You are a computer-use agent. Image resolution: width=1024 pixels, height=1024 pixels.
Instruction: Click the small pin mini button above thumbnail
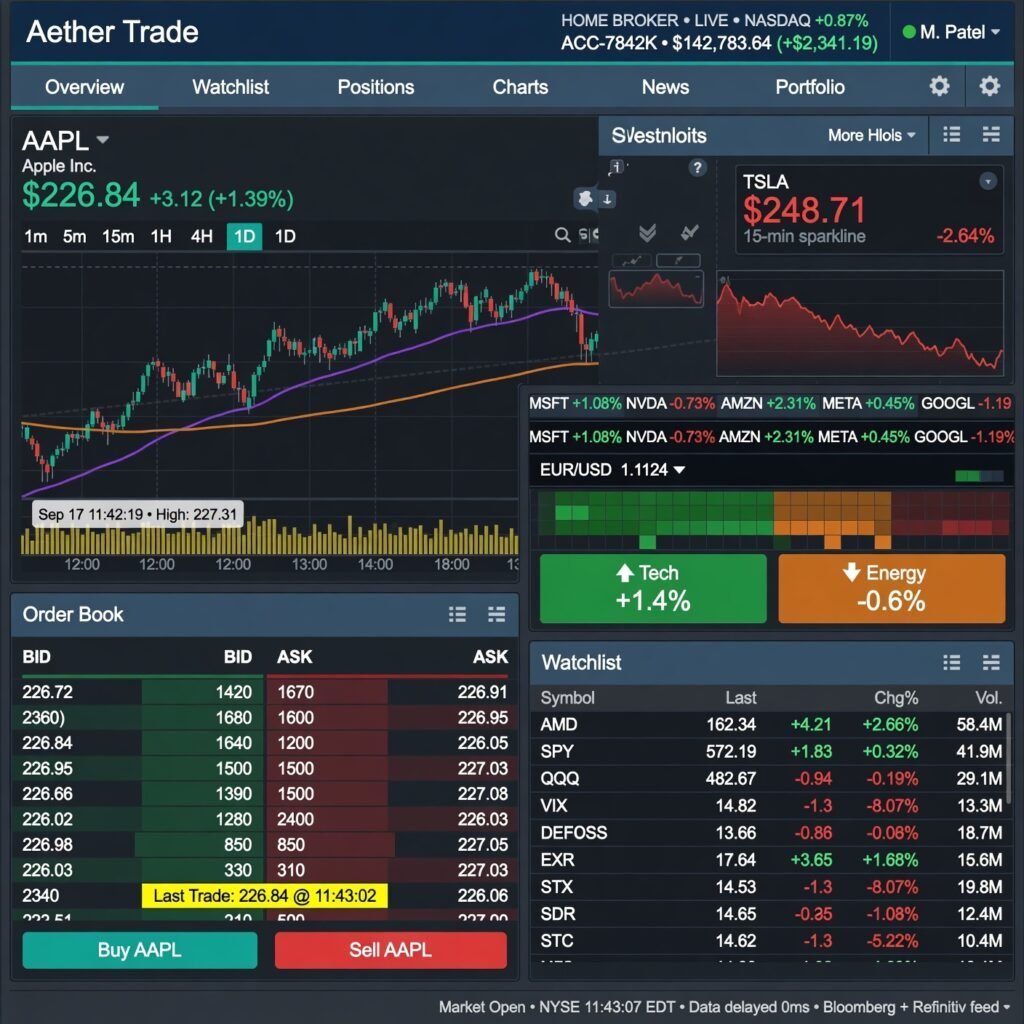(x=679, y=261)
